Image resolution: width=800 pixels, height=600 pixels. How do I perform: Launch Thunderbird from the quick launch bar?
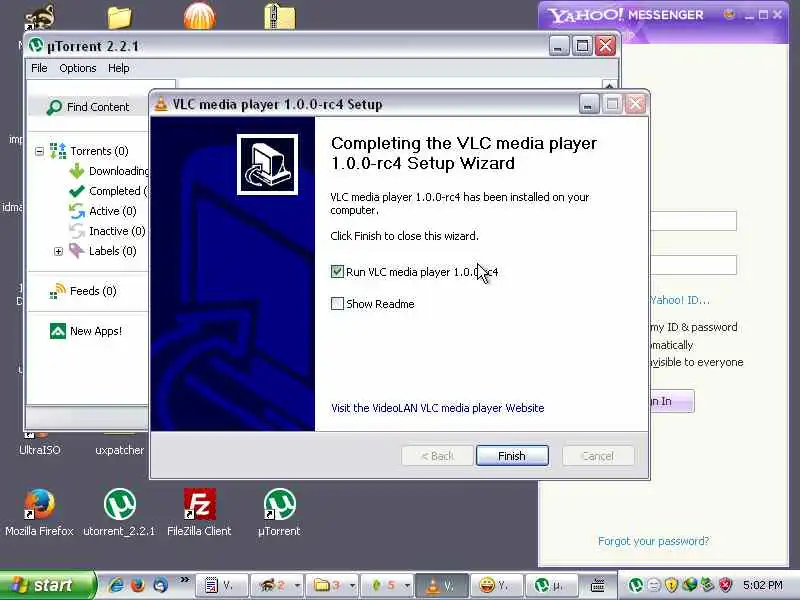point(160,585)
